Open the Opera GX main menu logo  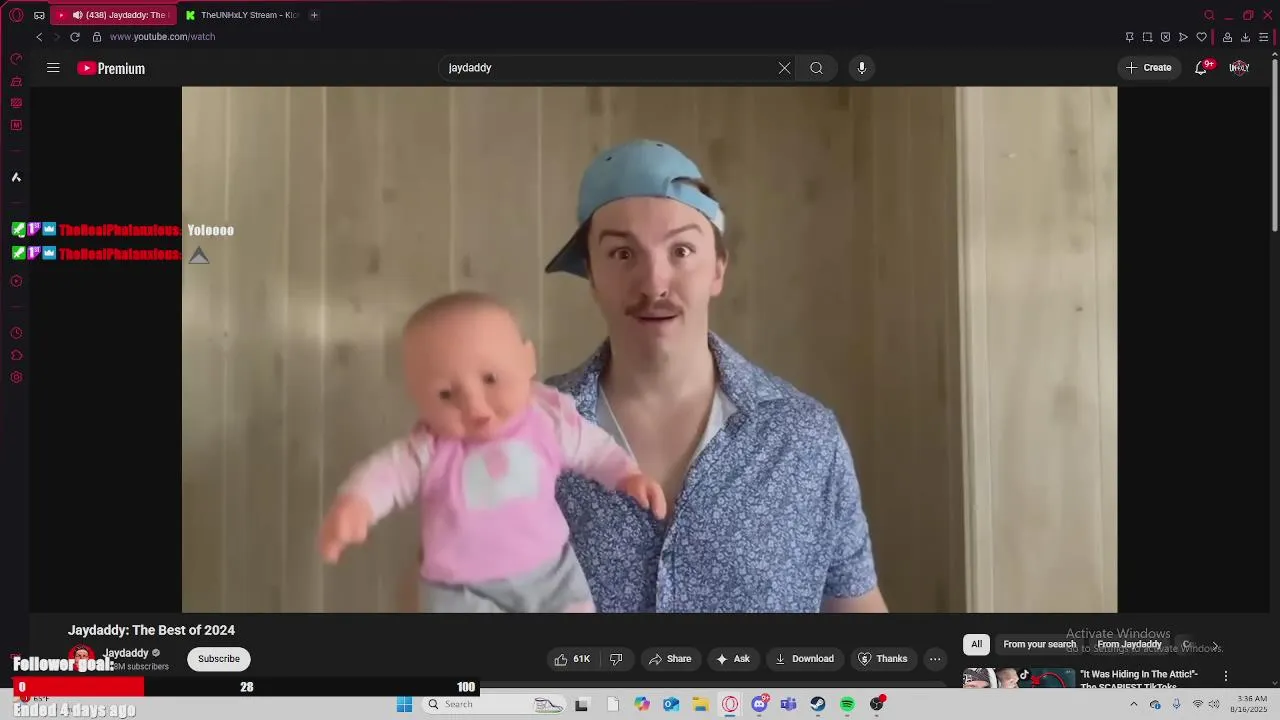pyautogui.click(x=16, y=15)
